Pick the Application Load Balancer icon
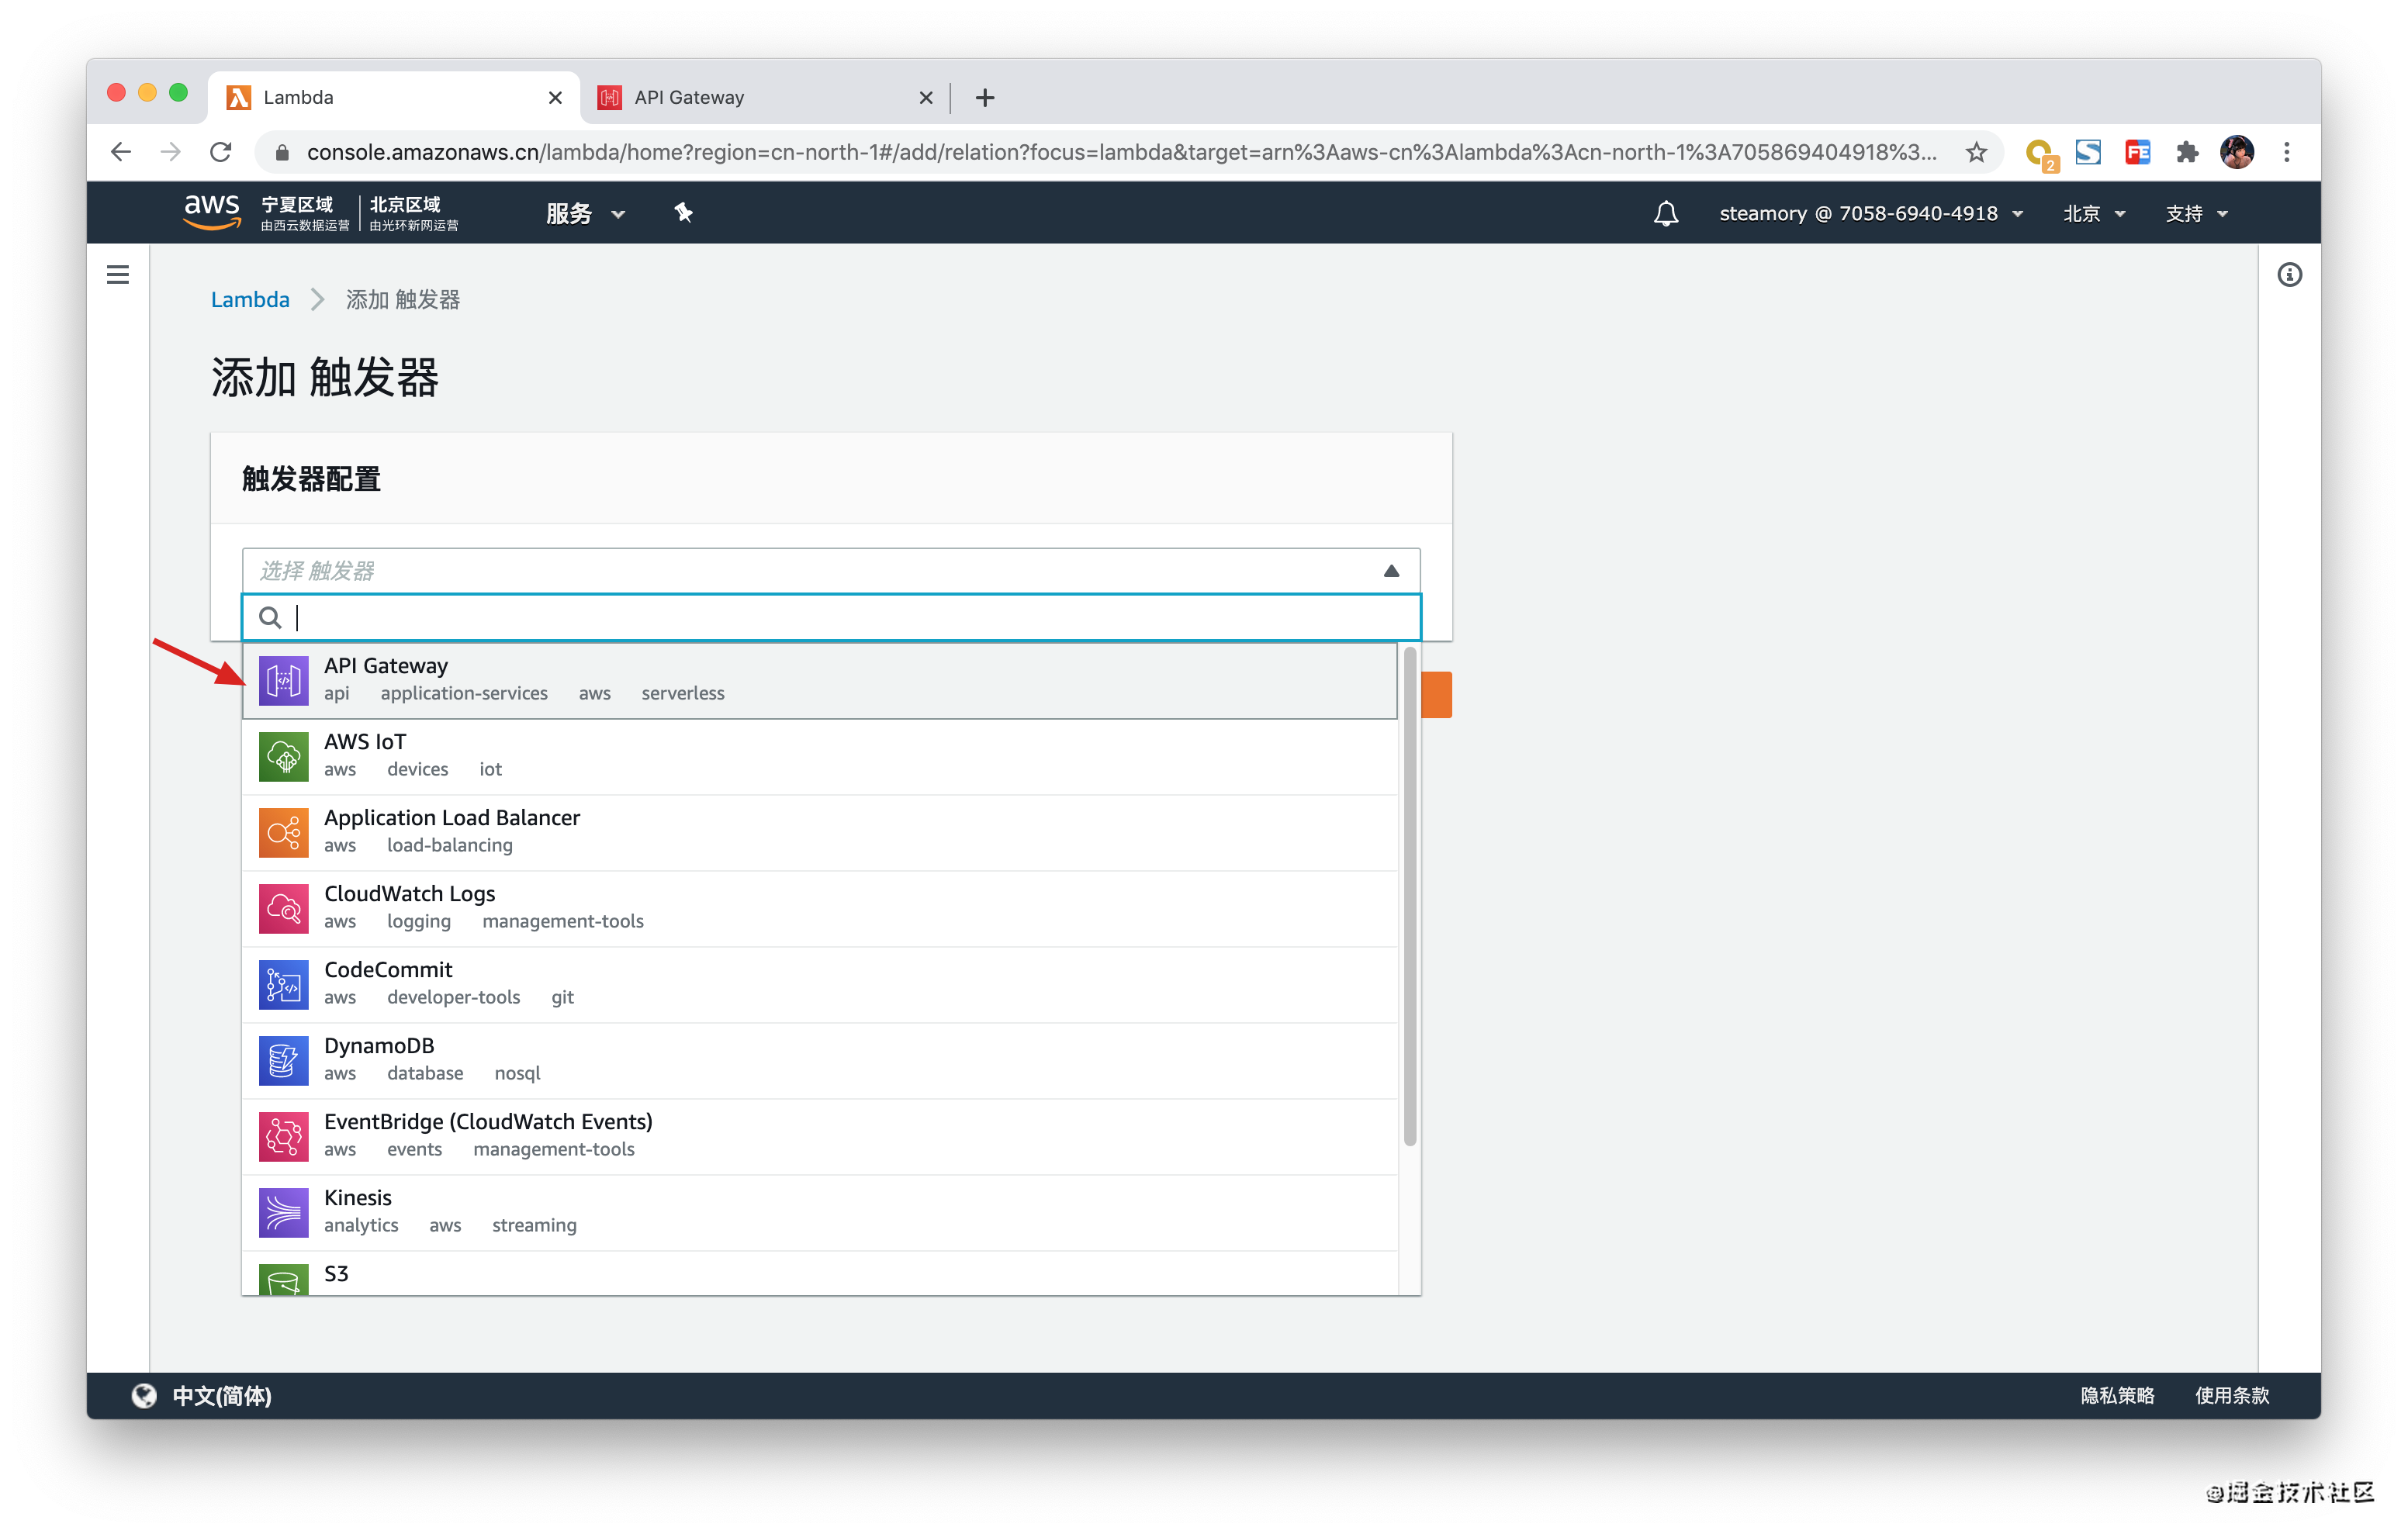The image size is (2408, 1534). 283,832
